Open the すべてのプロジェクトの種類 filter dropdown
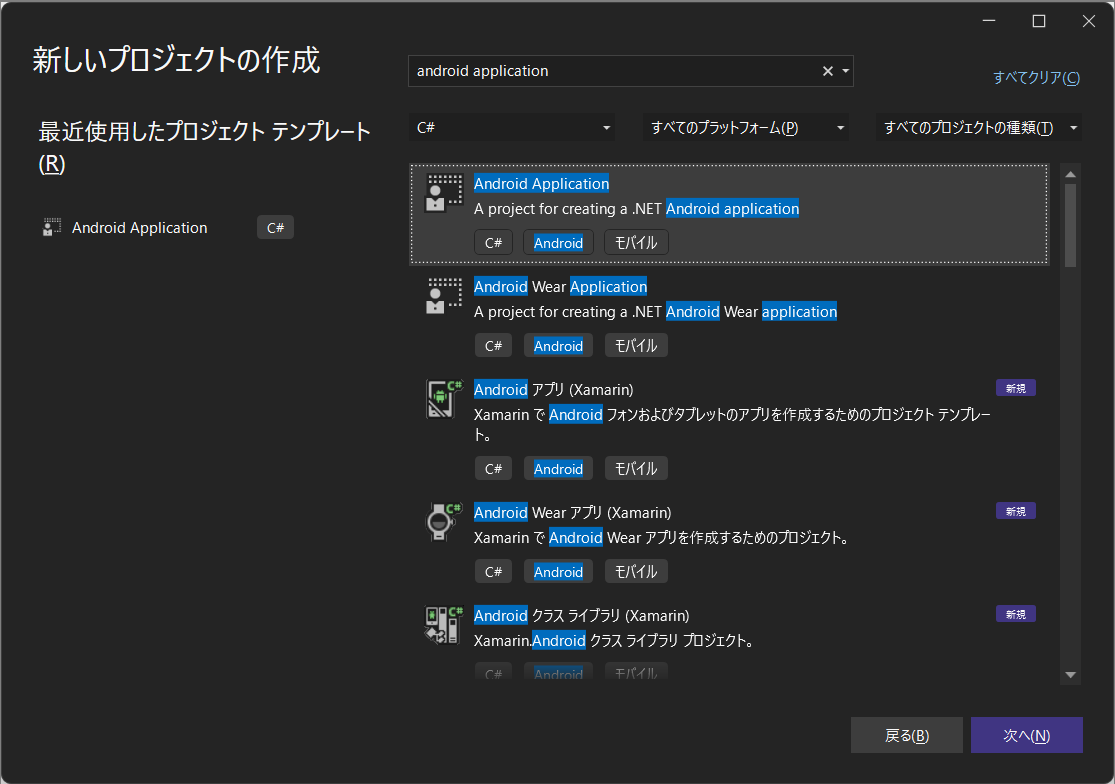The image size is (1115, 784). (x=978, y=128)
